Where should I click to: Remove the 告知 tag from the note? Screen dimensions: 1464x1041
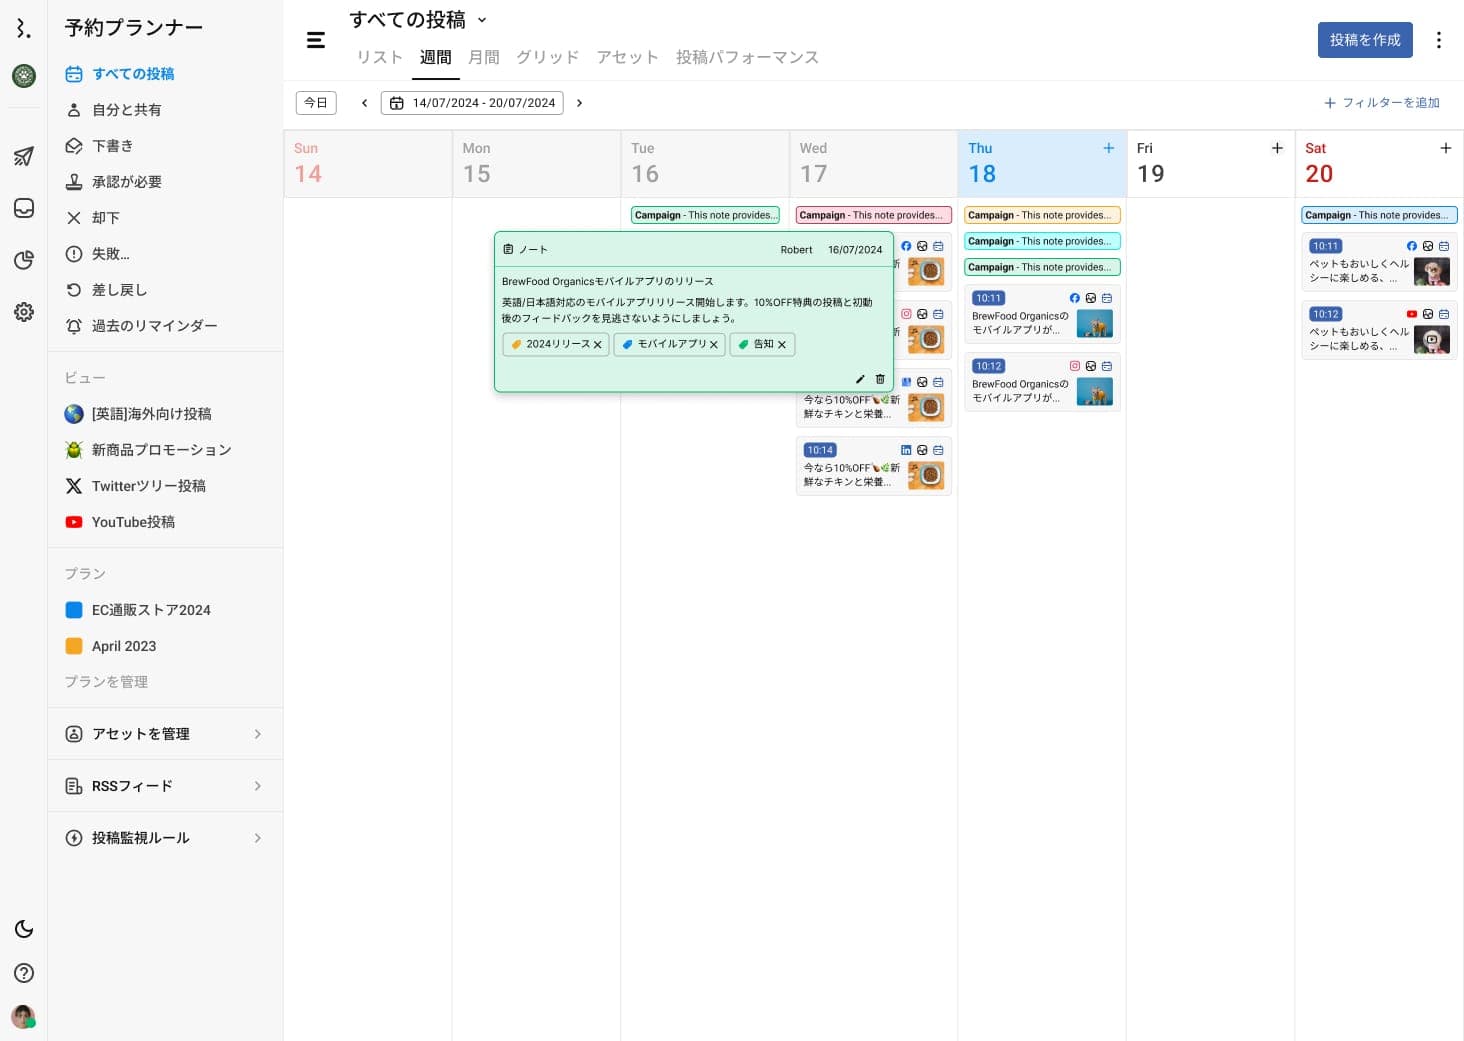click(x=782, y=345)
